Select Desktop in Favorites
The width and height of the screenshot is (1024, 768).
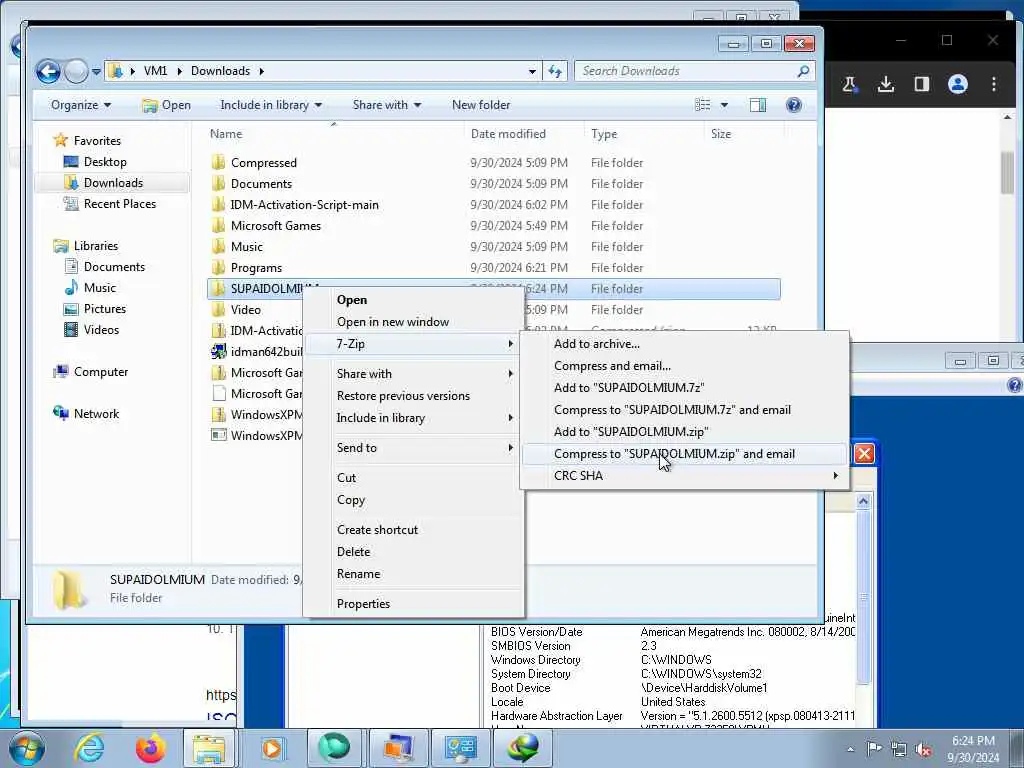tap(104, 161)
